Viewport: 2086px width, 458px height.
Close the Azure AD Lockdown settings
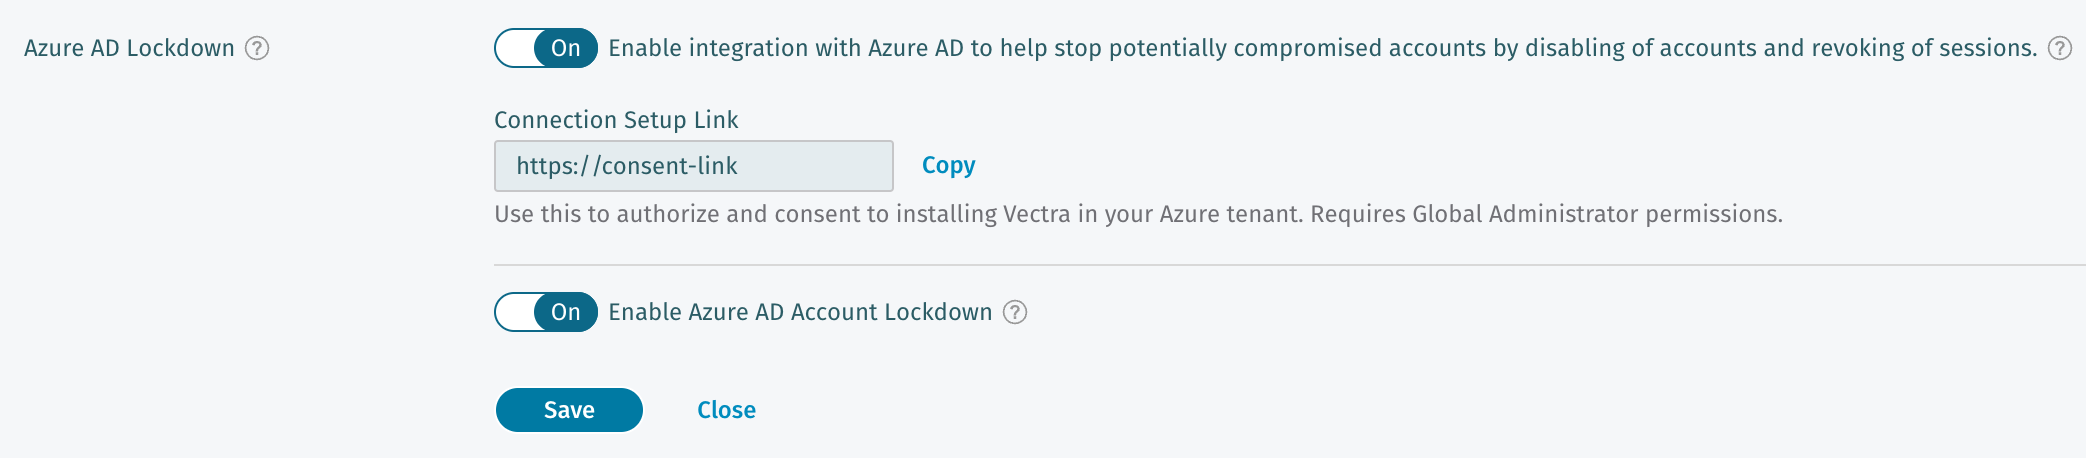pyautogui.click(x=726, y=410)
